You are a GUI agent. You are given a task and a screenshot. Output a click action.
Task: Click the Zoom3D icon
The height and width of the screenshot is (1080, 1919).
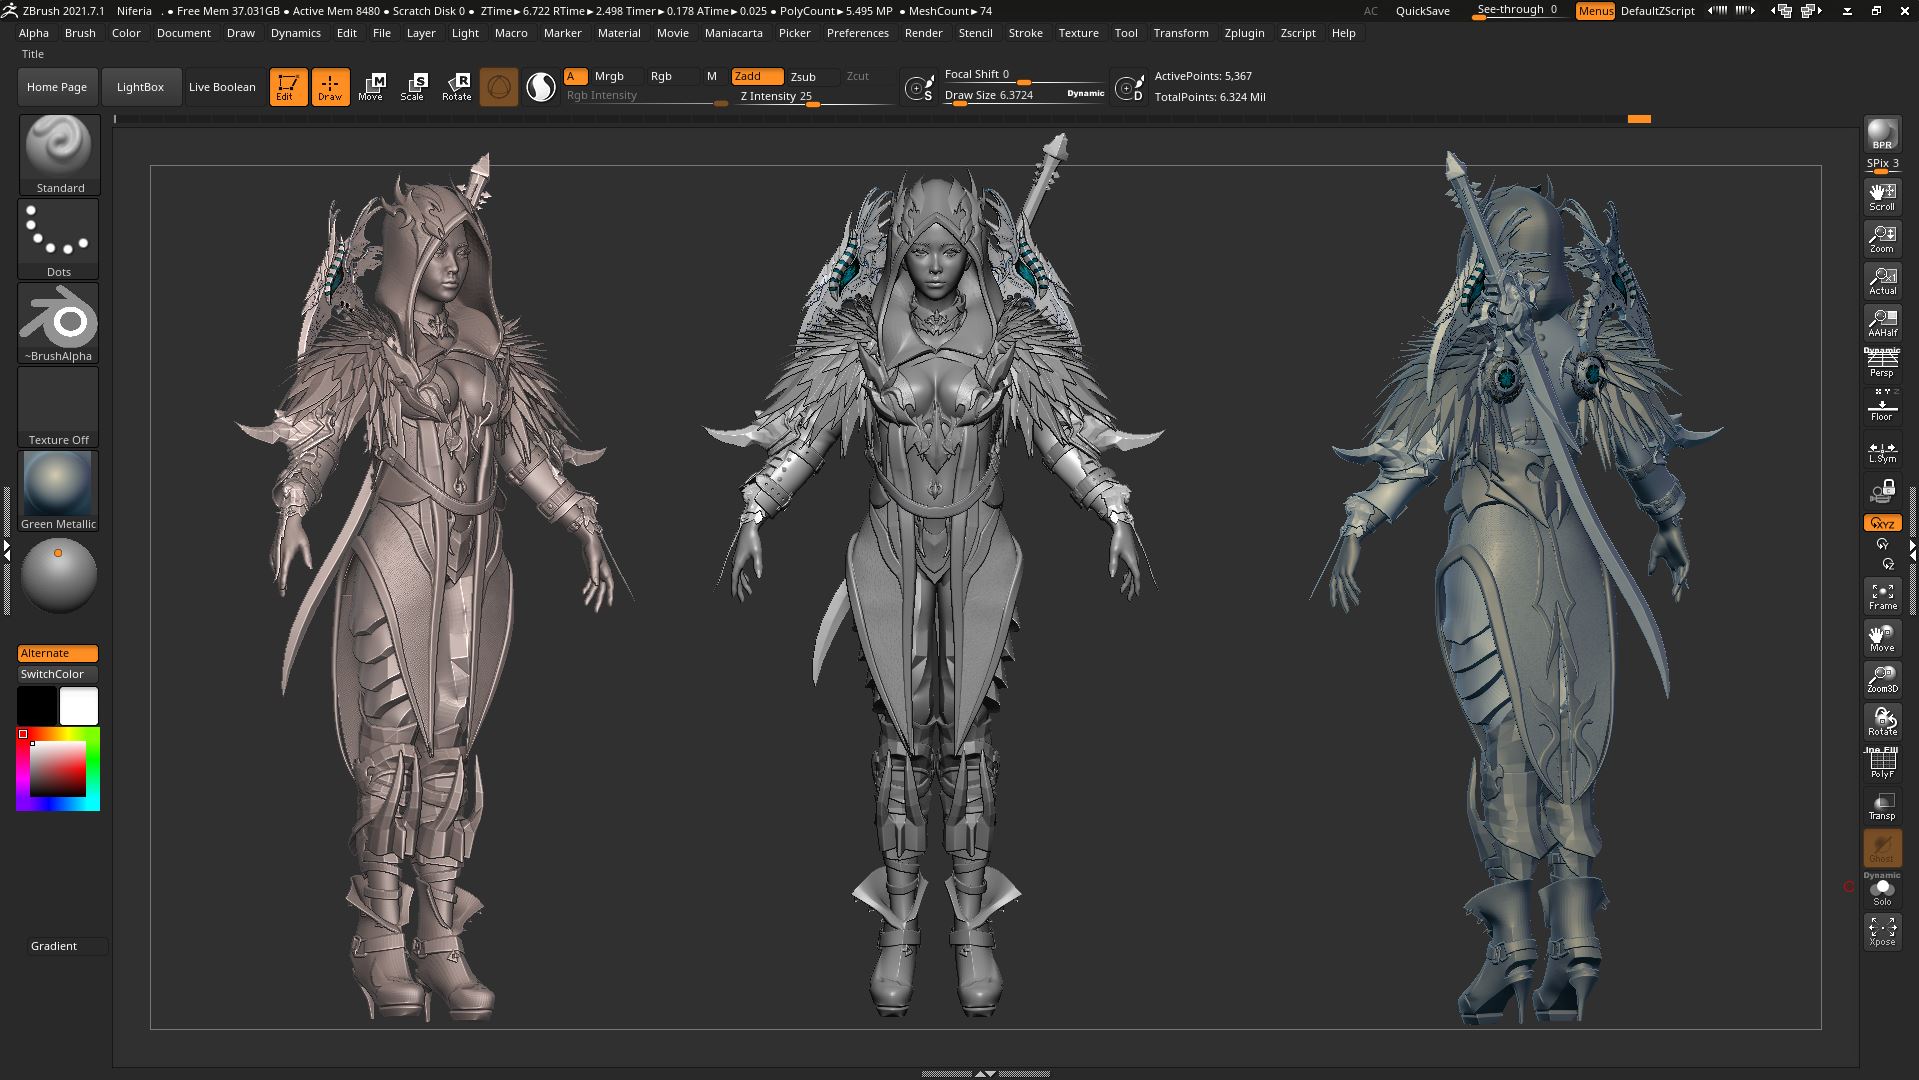point(1882,680)
